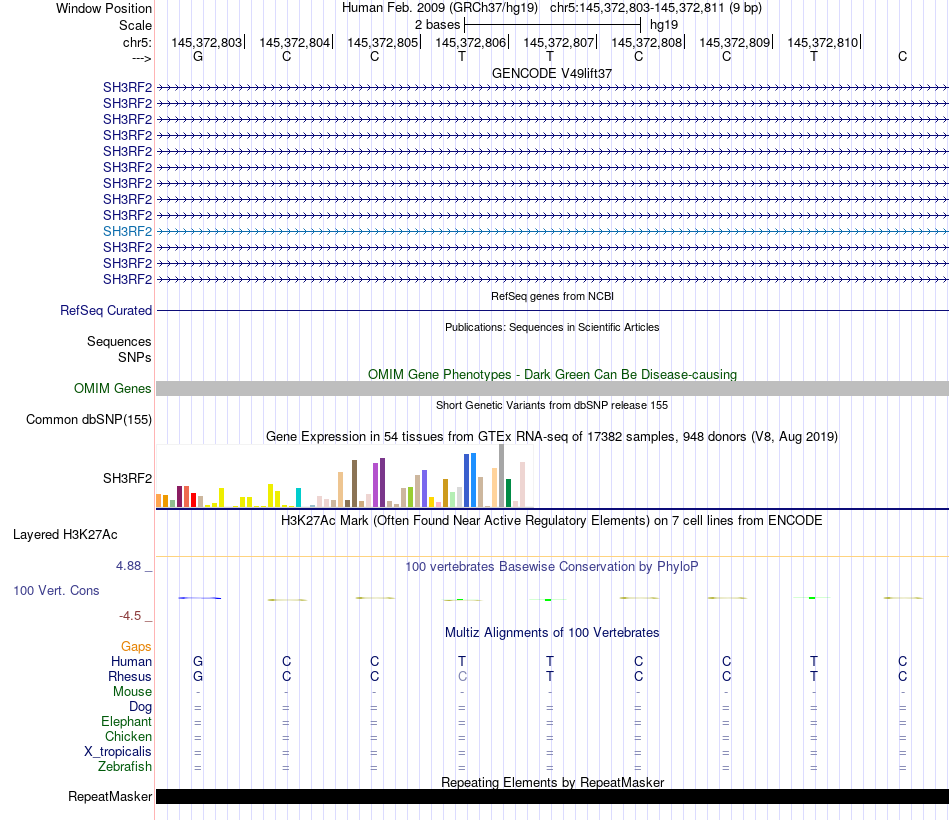Select the Layered H3K27Ac track label

(65, 535)
